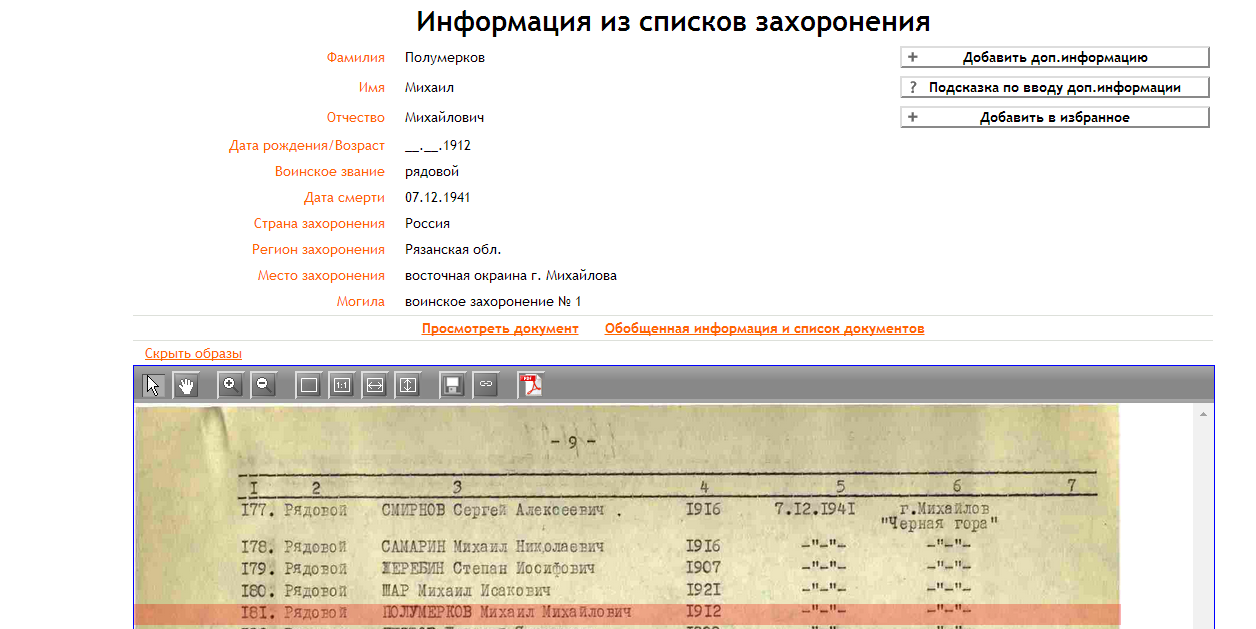Export the document as PDF
1256x629 pixels.
(530, 385)
